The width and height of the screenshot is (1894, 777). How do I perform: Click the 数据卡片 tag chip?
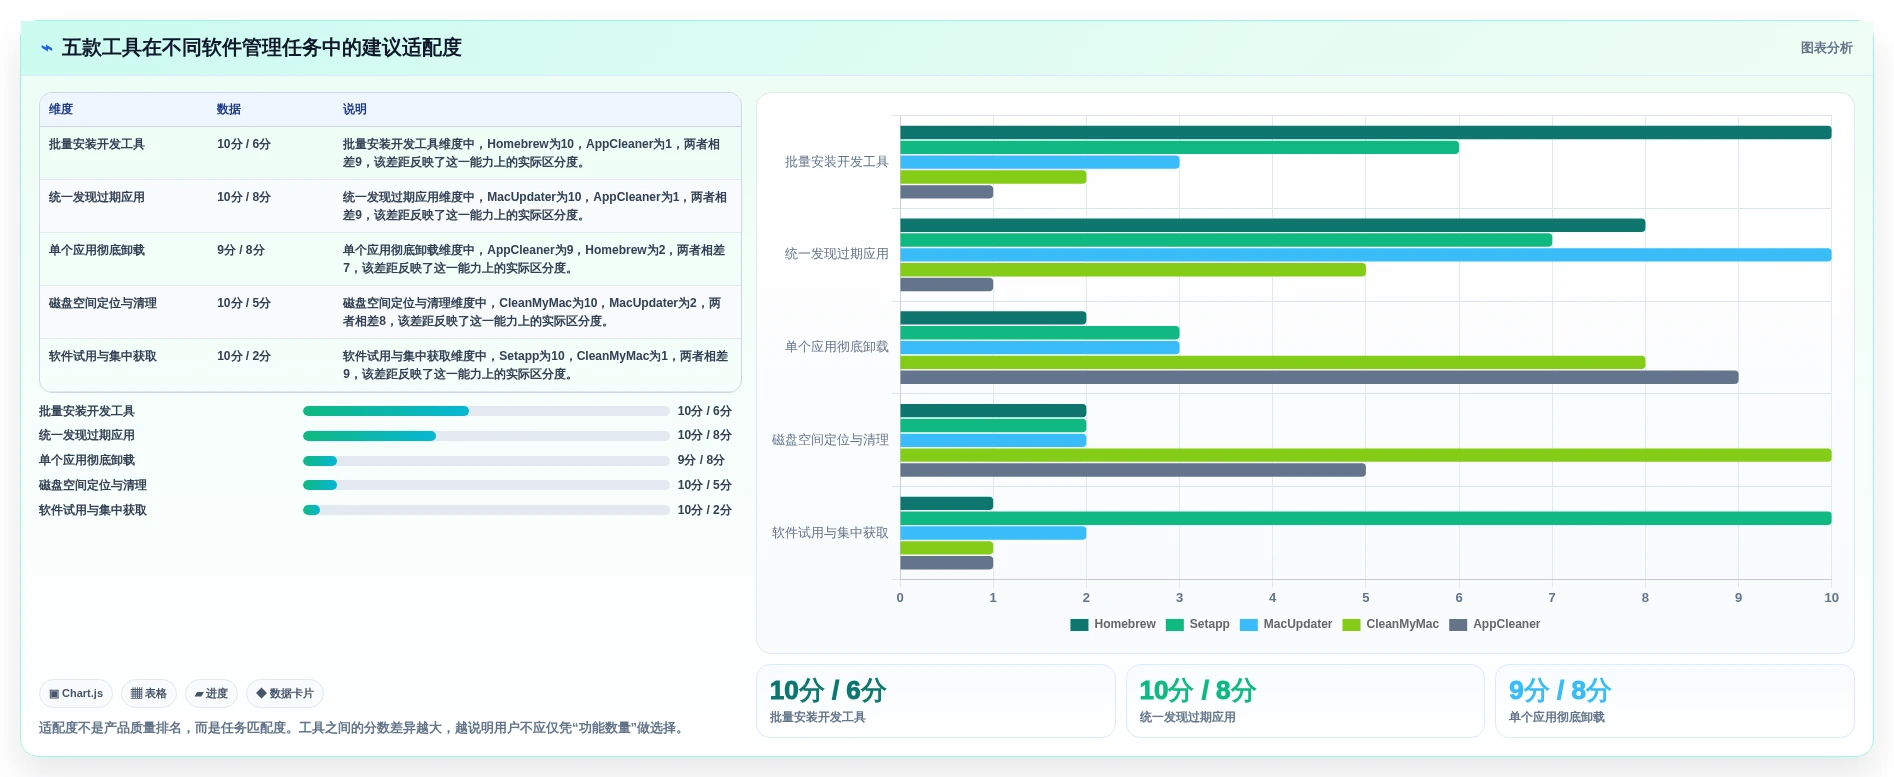pyautogui.click(x=285, y=693)
